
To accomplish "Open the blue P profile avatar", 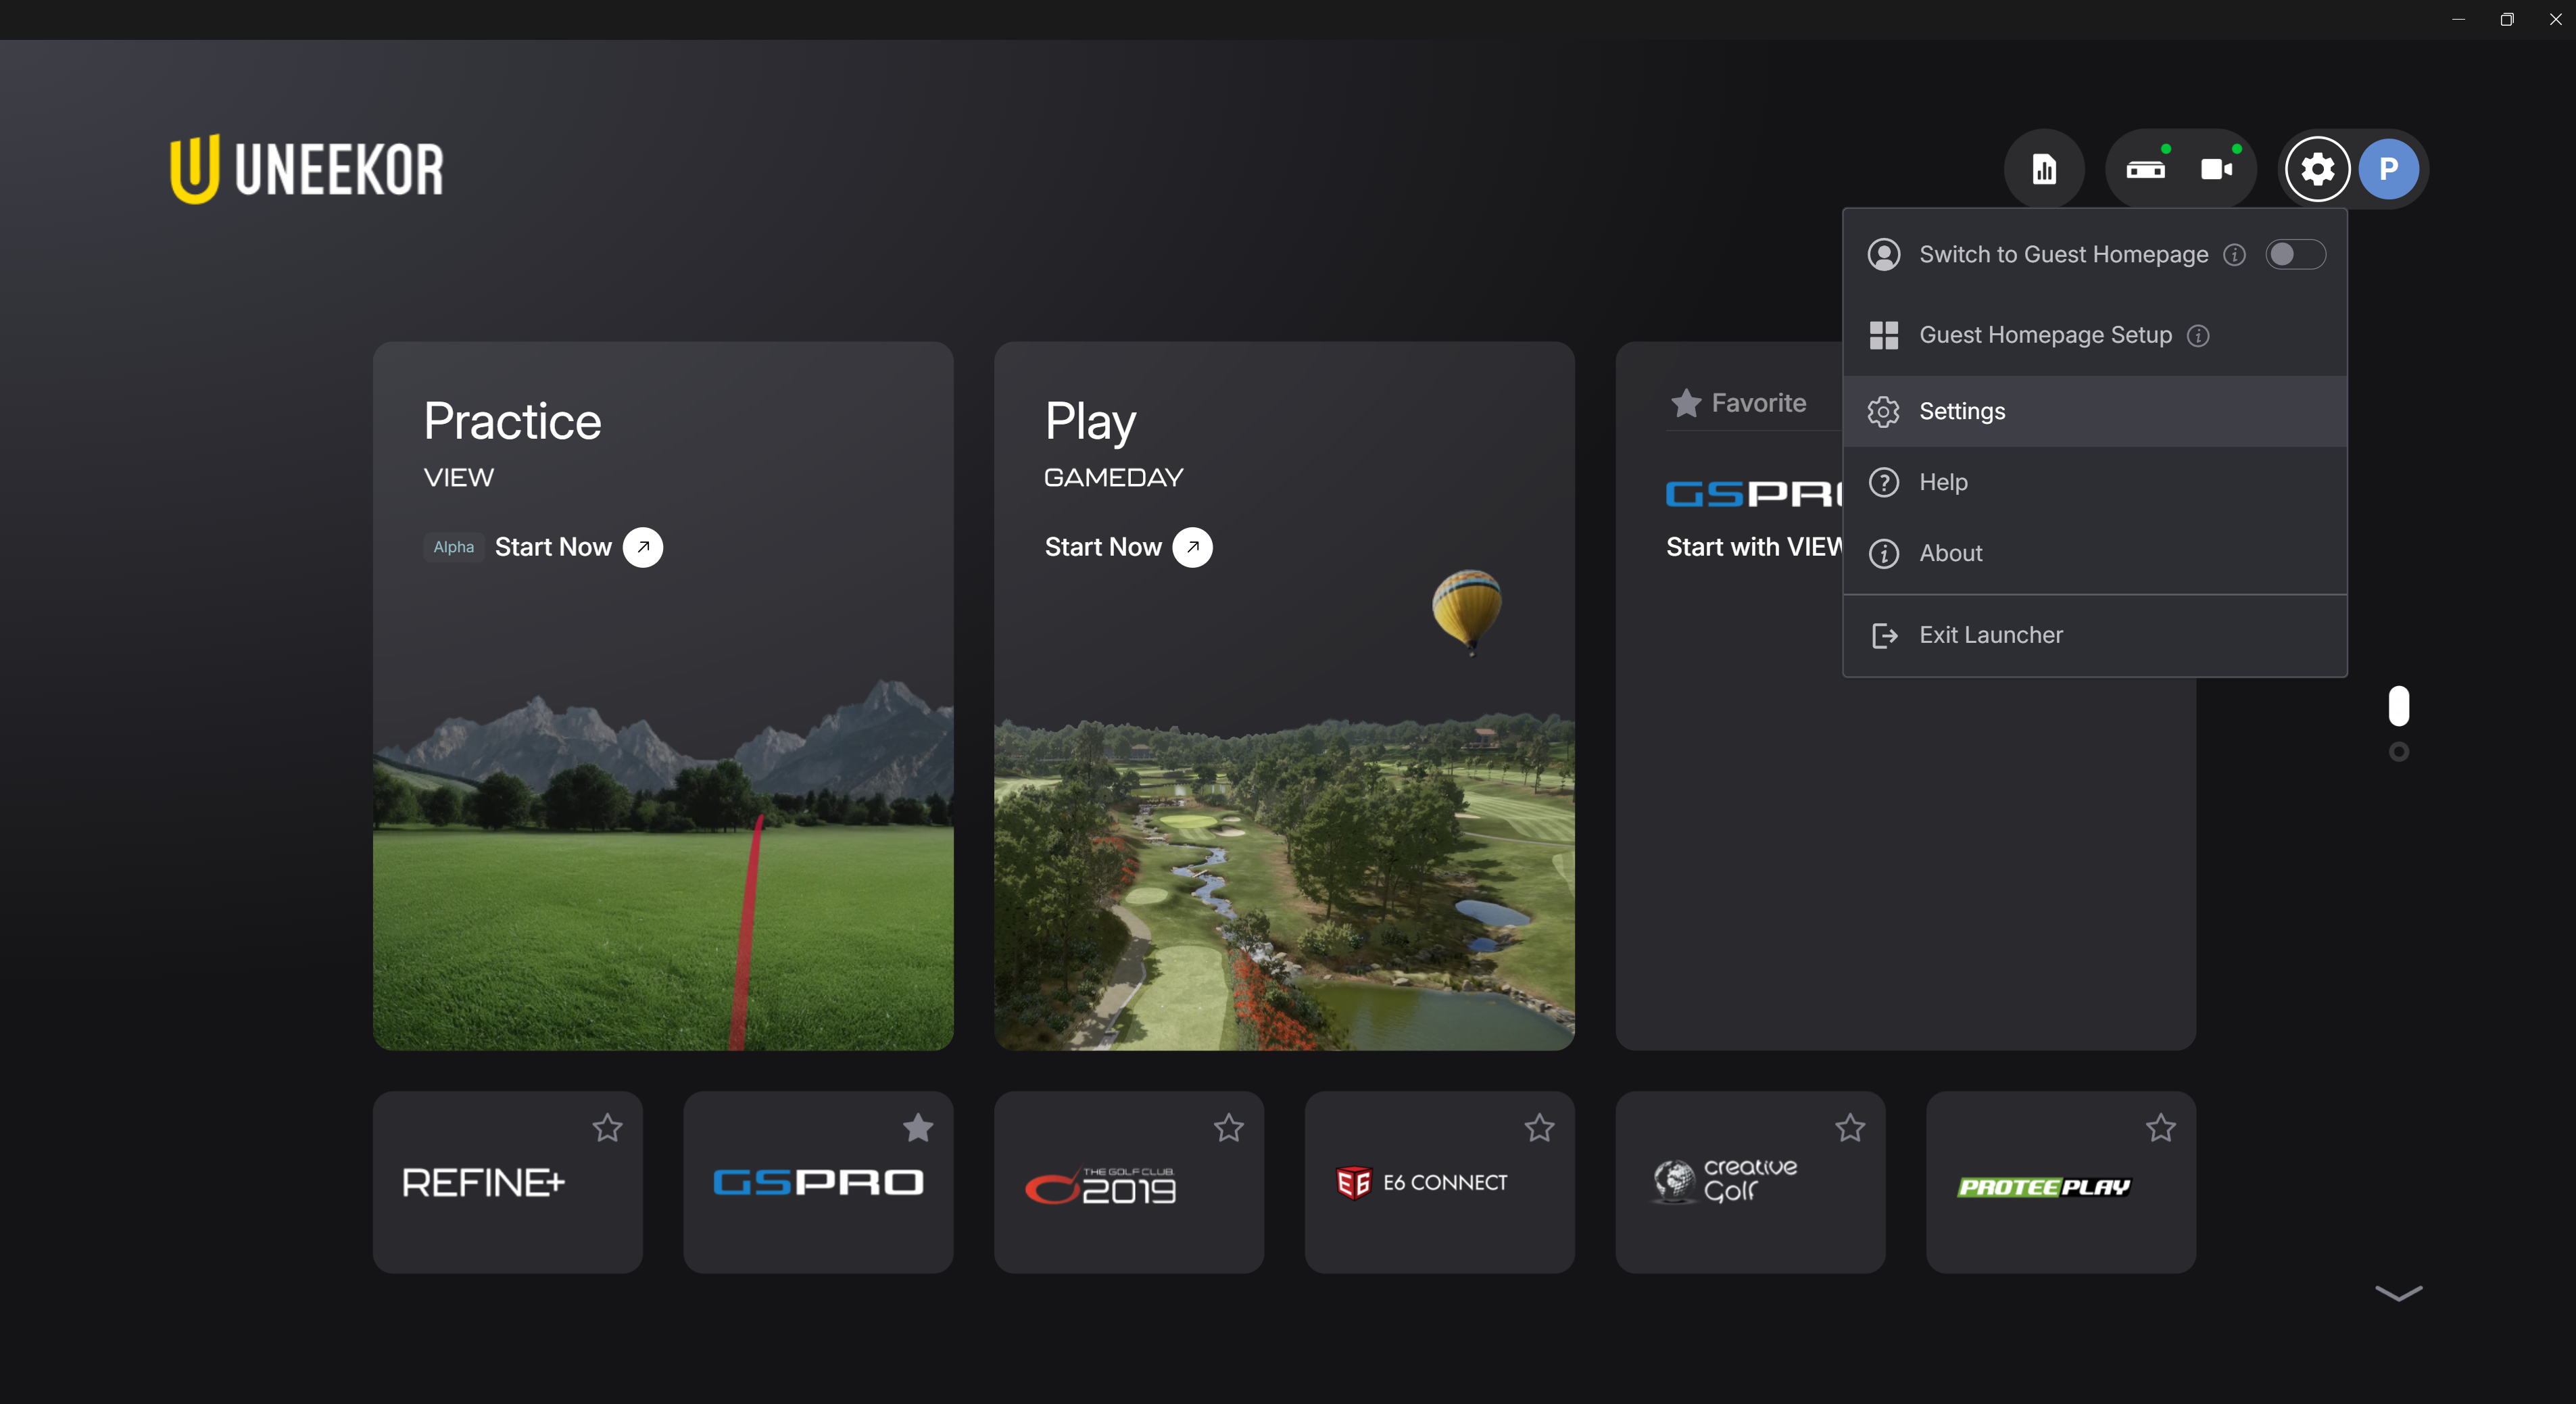I will (x=2389, y=169).
